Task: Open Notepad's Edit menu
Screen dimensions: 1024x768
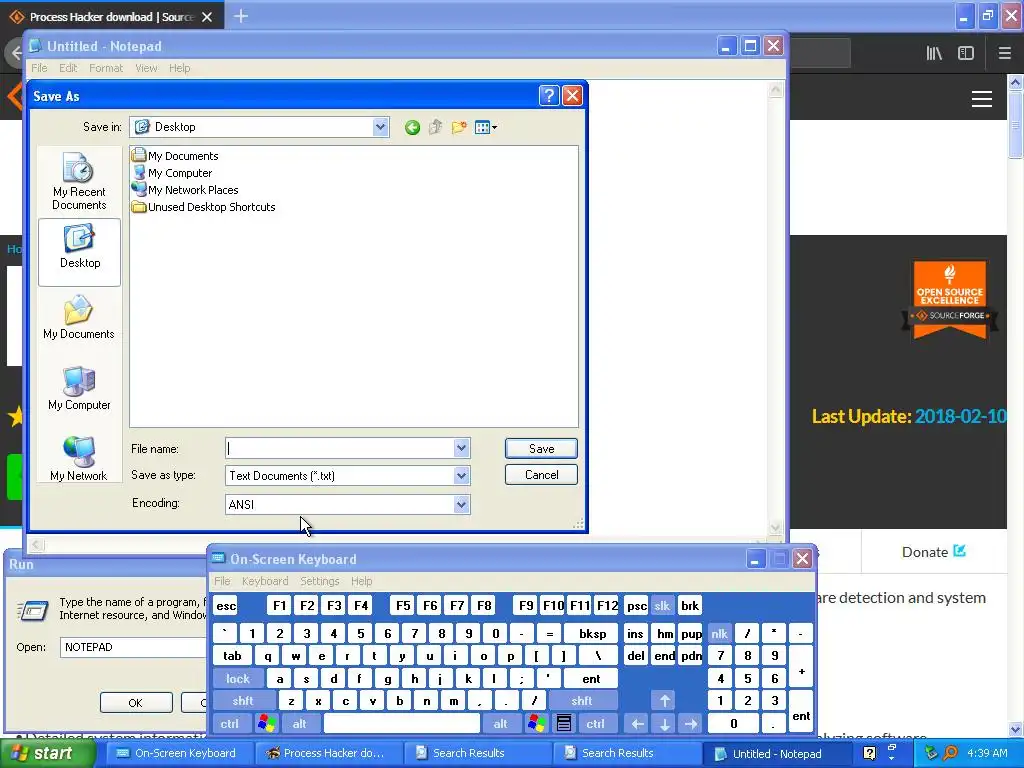Action: point(68,68)
